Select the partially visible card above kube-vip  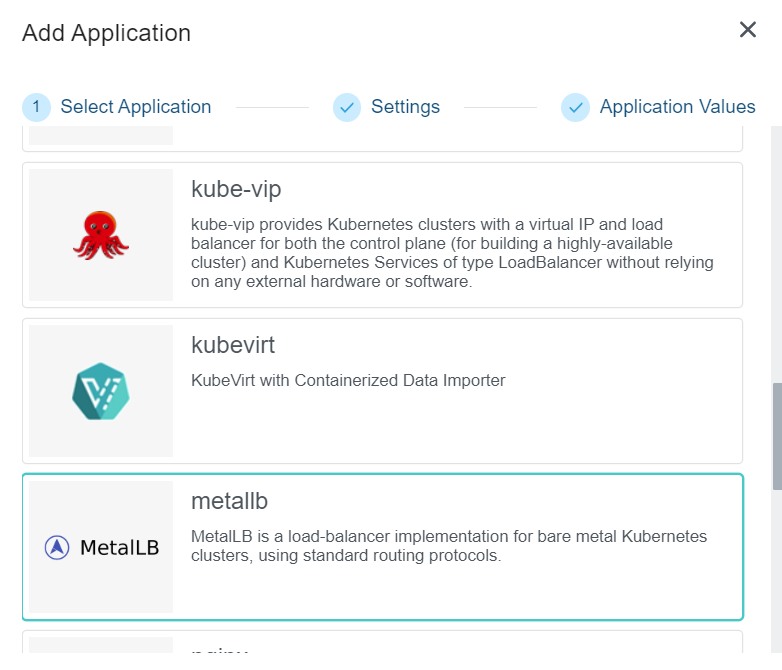pyautogui.click(x=382, y=139)
